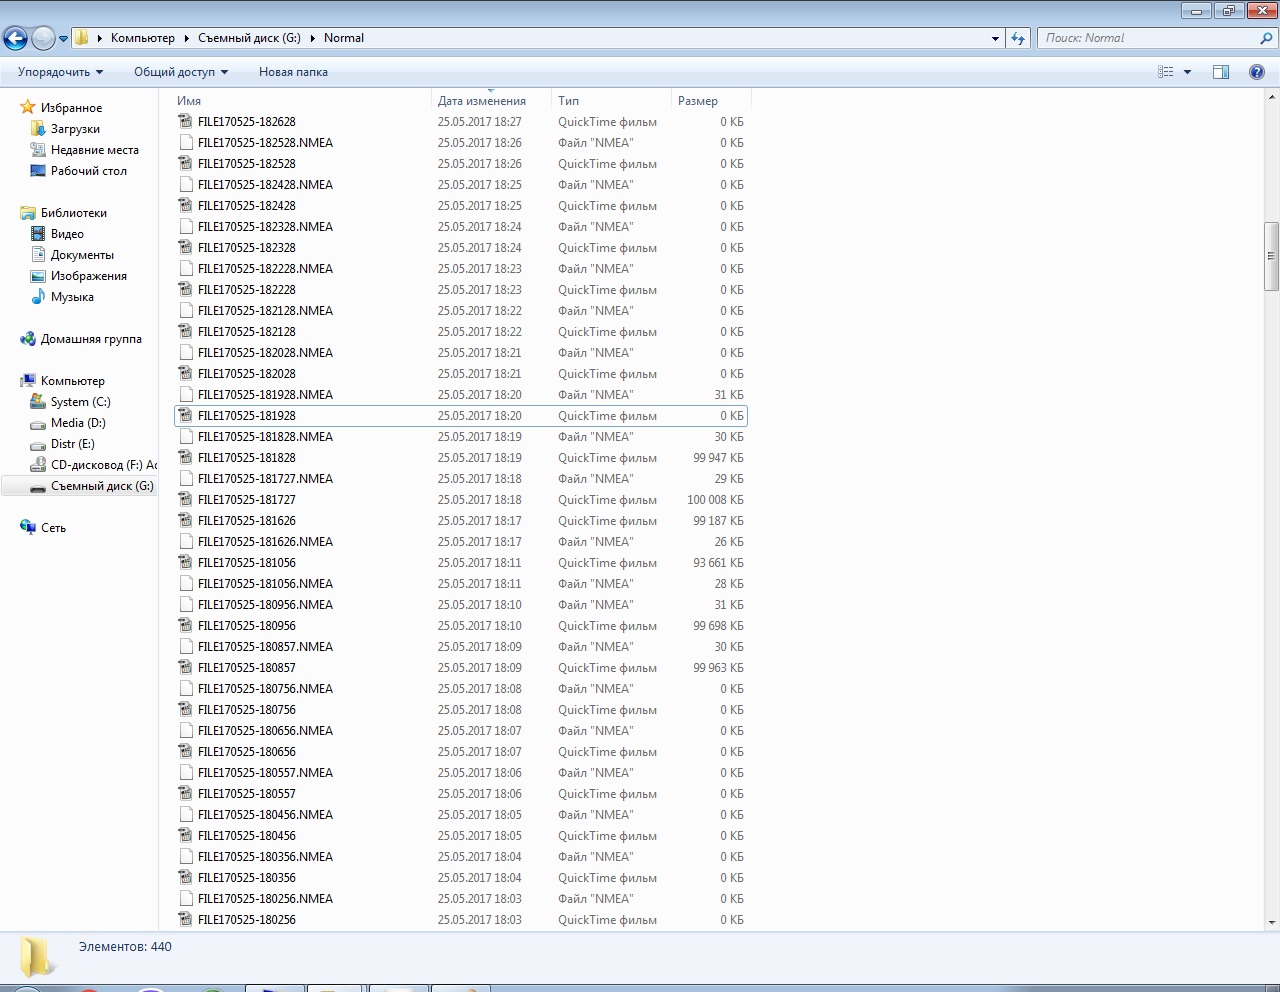The height and width of the screenshot is (992, 1280).
Task: Click the change view icon
Action: tap(1165, 72)
